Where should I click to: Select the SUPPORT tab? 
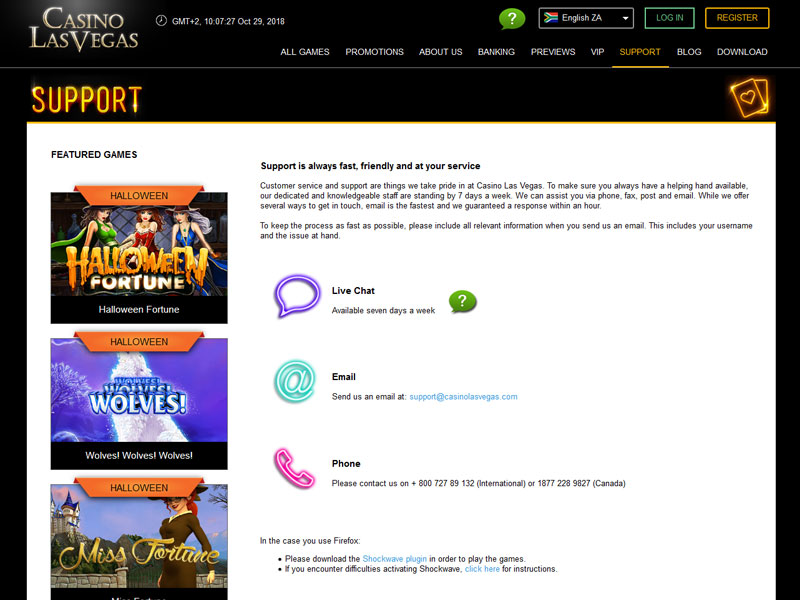click(x=640, y=52)
